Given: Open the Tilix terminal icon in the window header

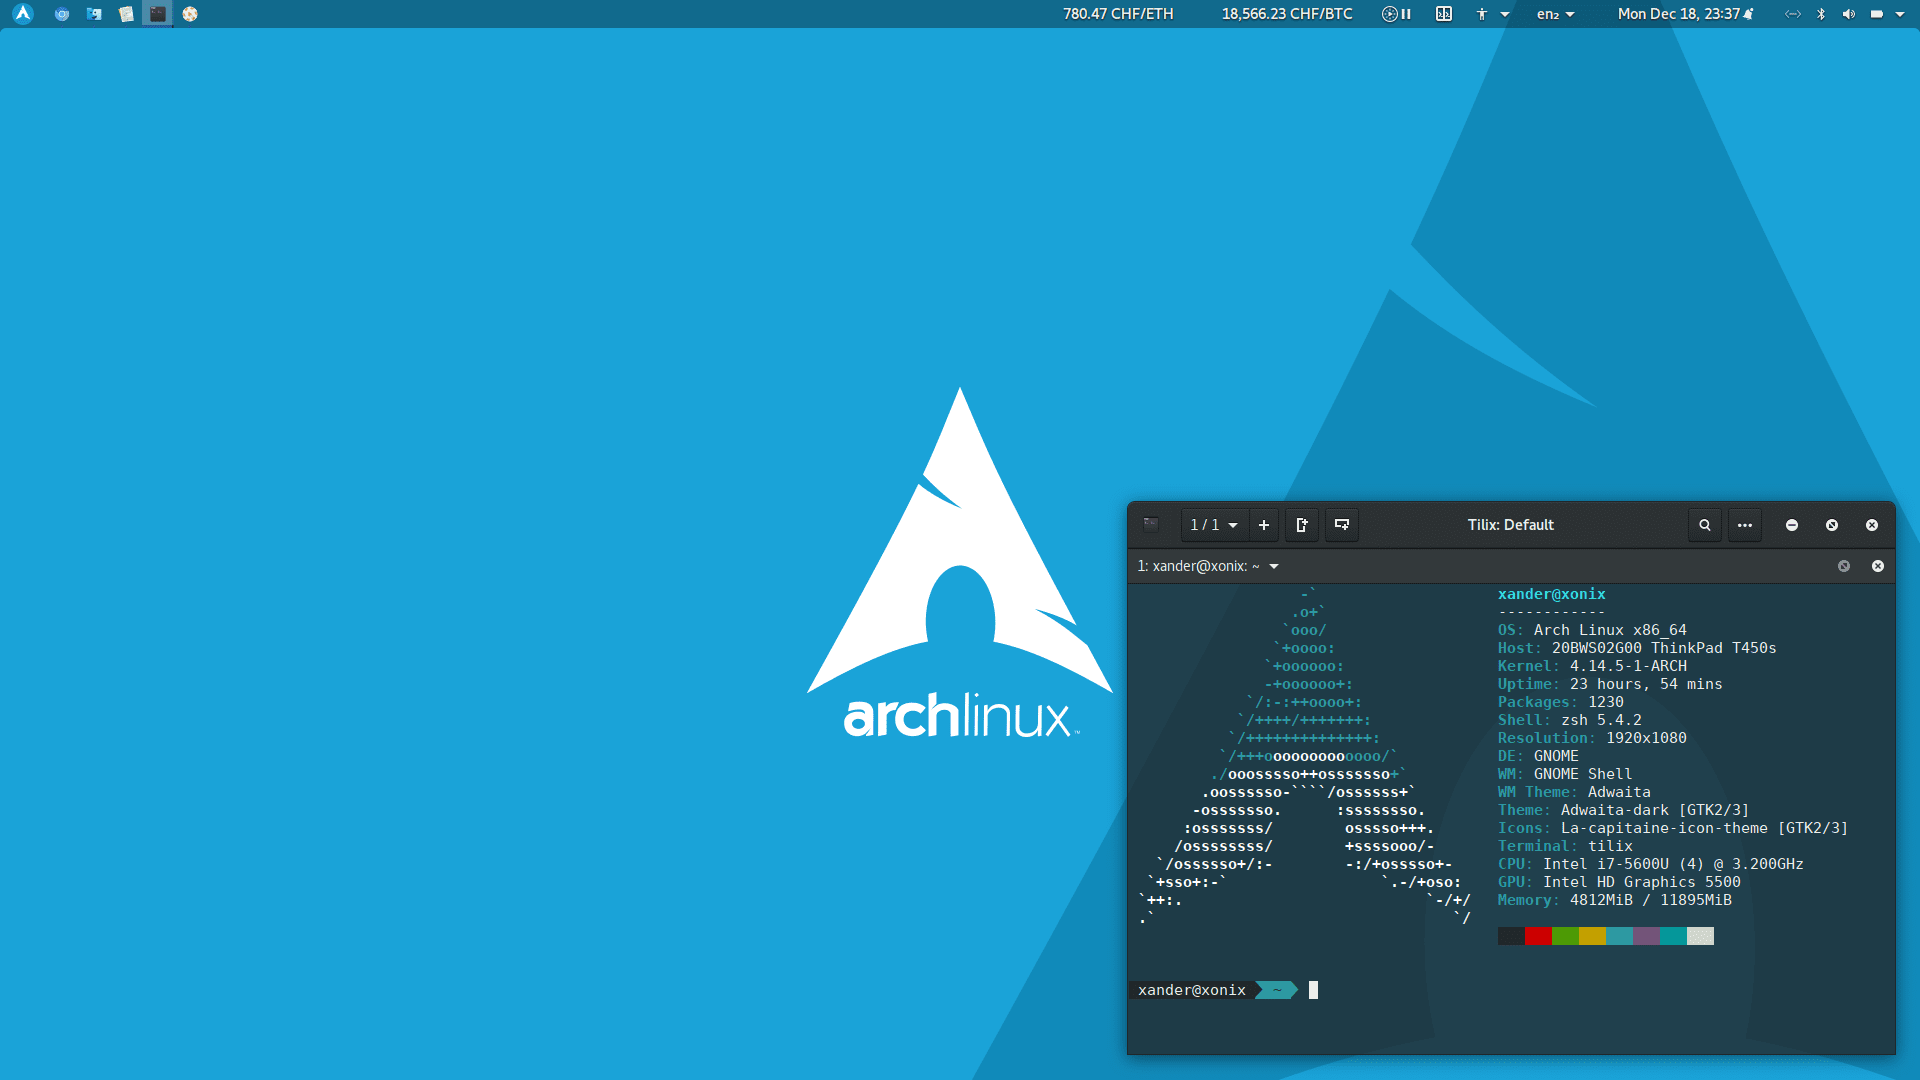Looking at the screenshot, I should point(1151,525).
